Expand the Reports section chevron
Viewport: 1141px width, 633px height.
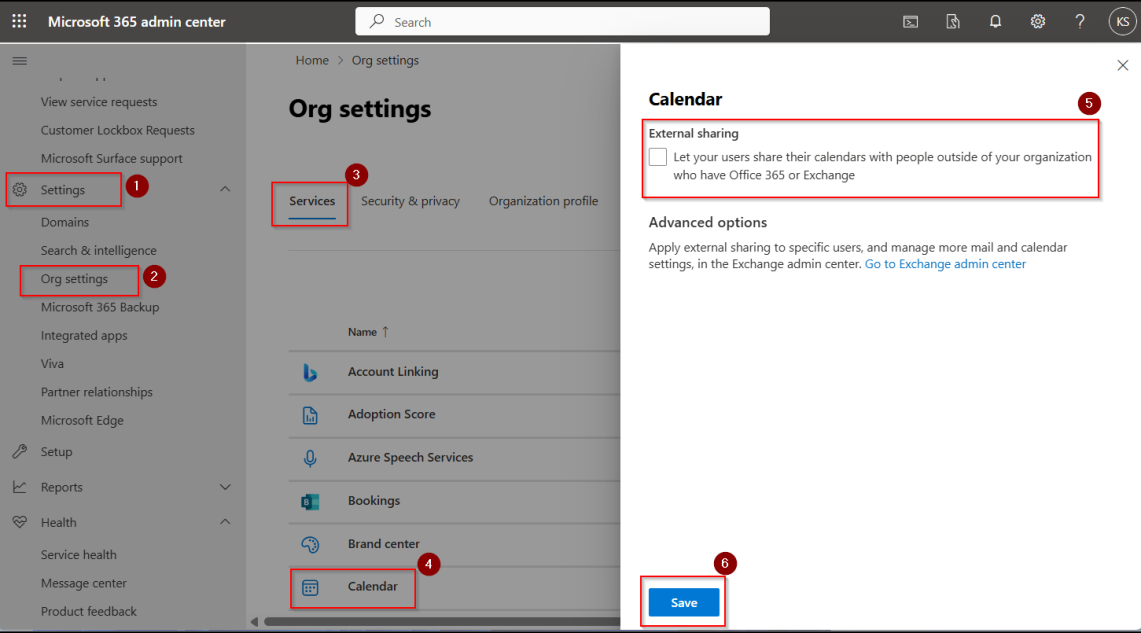click(x=225, y=487)
